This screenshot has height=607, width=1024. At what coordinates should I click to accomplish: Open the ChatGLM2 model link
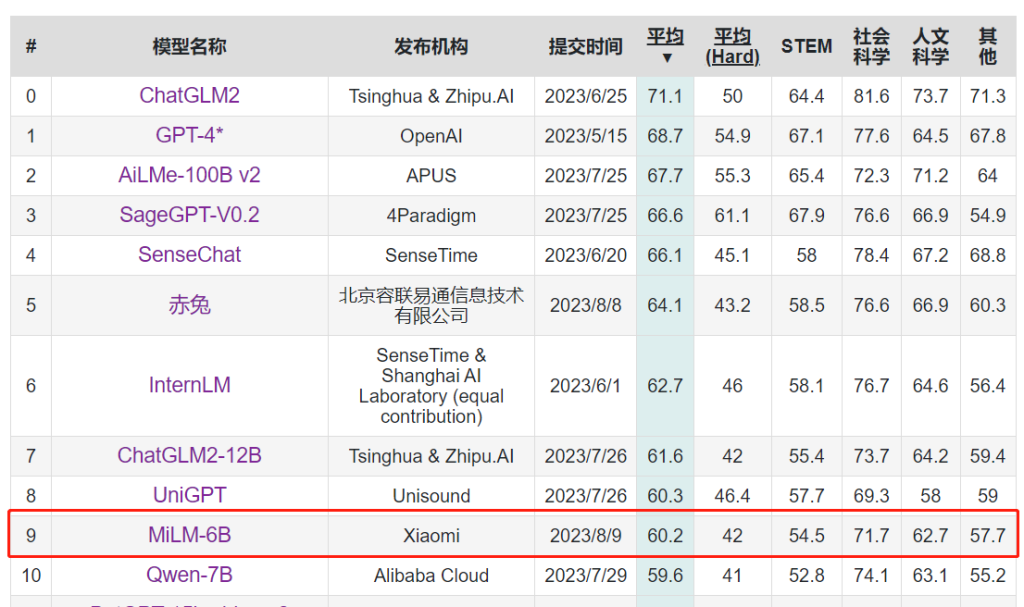189,96
